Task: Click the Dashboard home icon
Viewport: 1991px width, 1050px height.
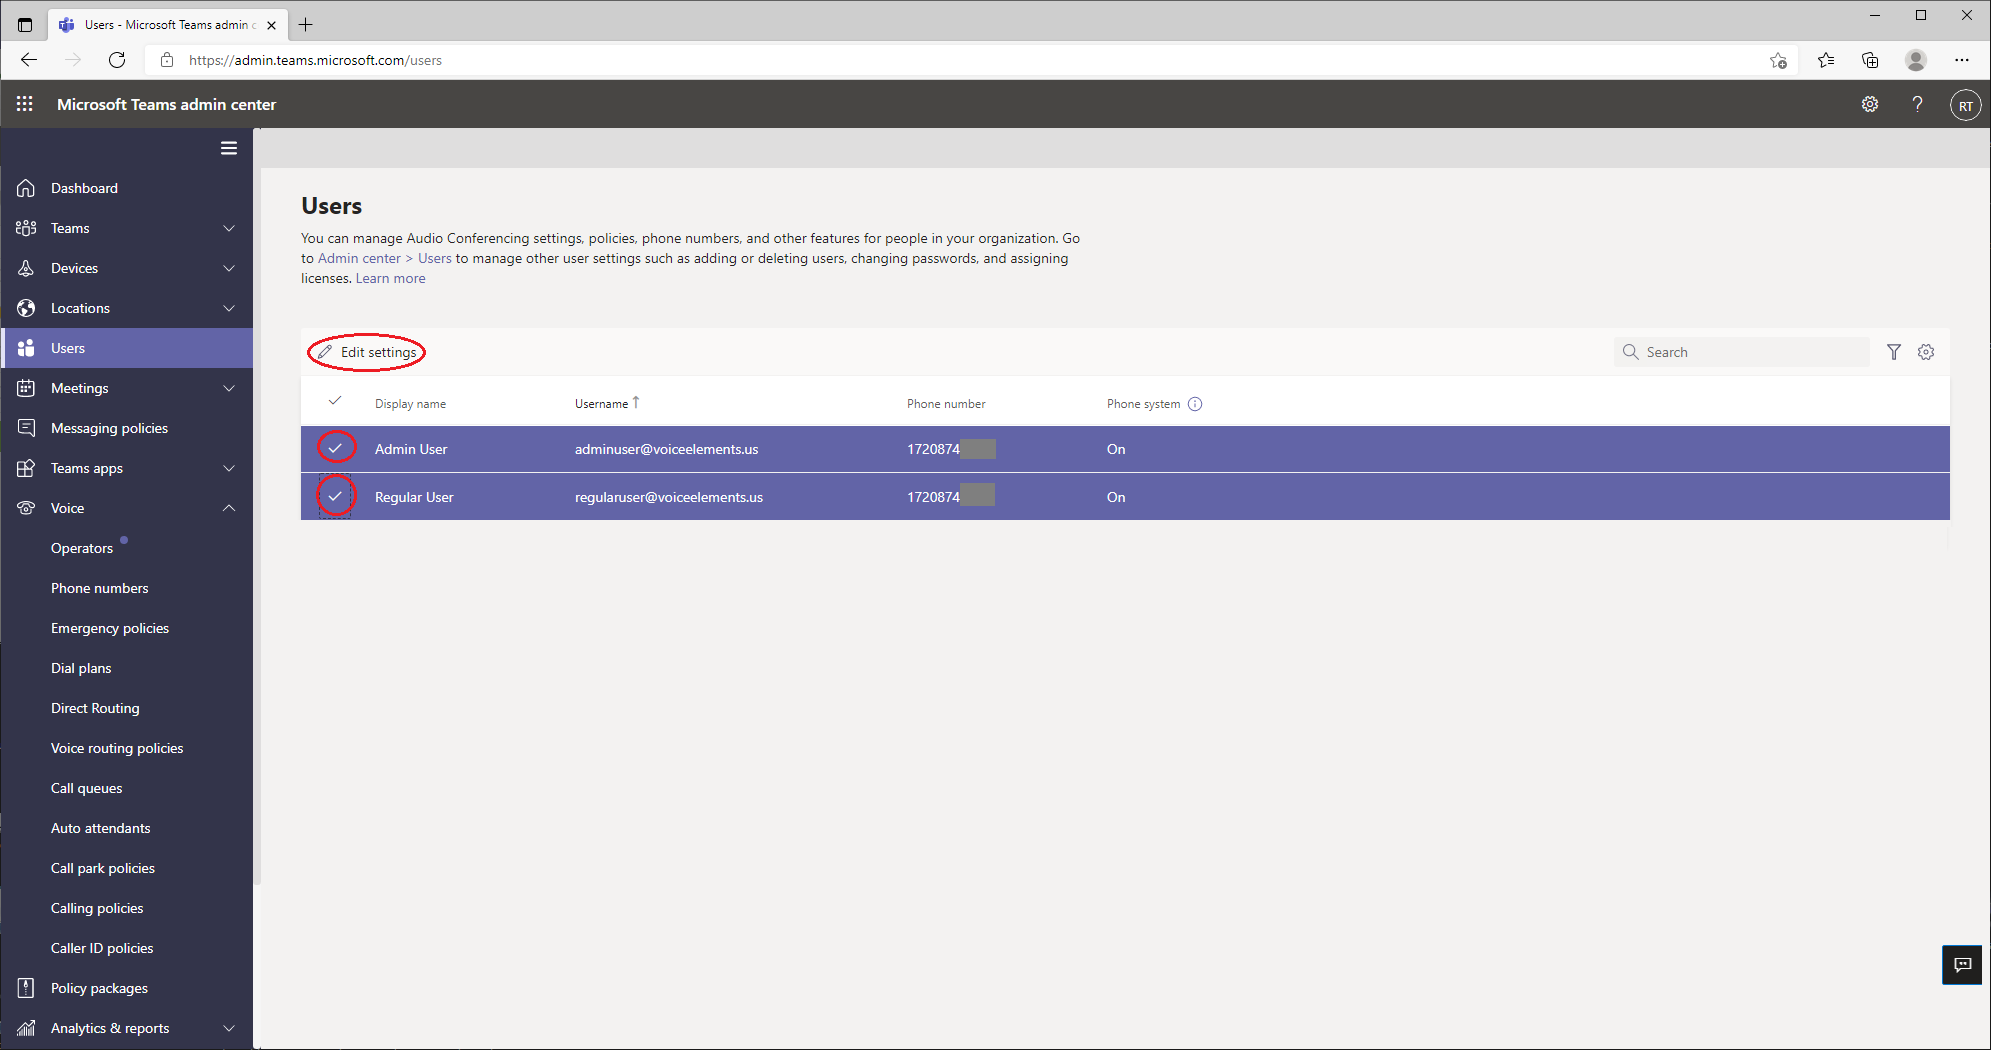Action: [x=26, y=188]
